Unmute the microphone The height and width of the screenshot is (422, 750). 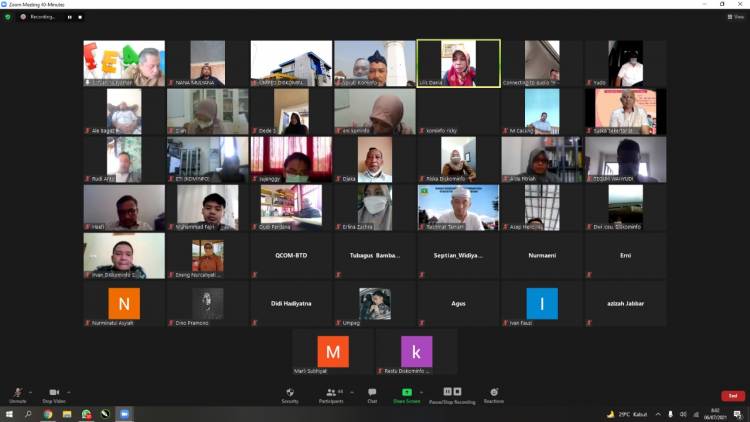click(17, 393)
